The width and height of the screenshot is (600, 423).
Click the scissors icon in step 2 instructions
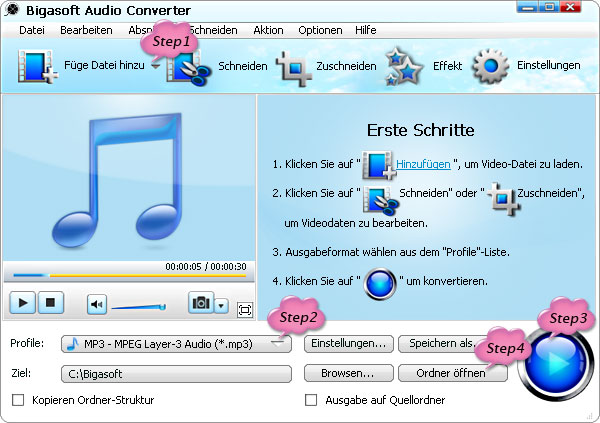tap(381, 199)
